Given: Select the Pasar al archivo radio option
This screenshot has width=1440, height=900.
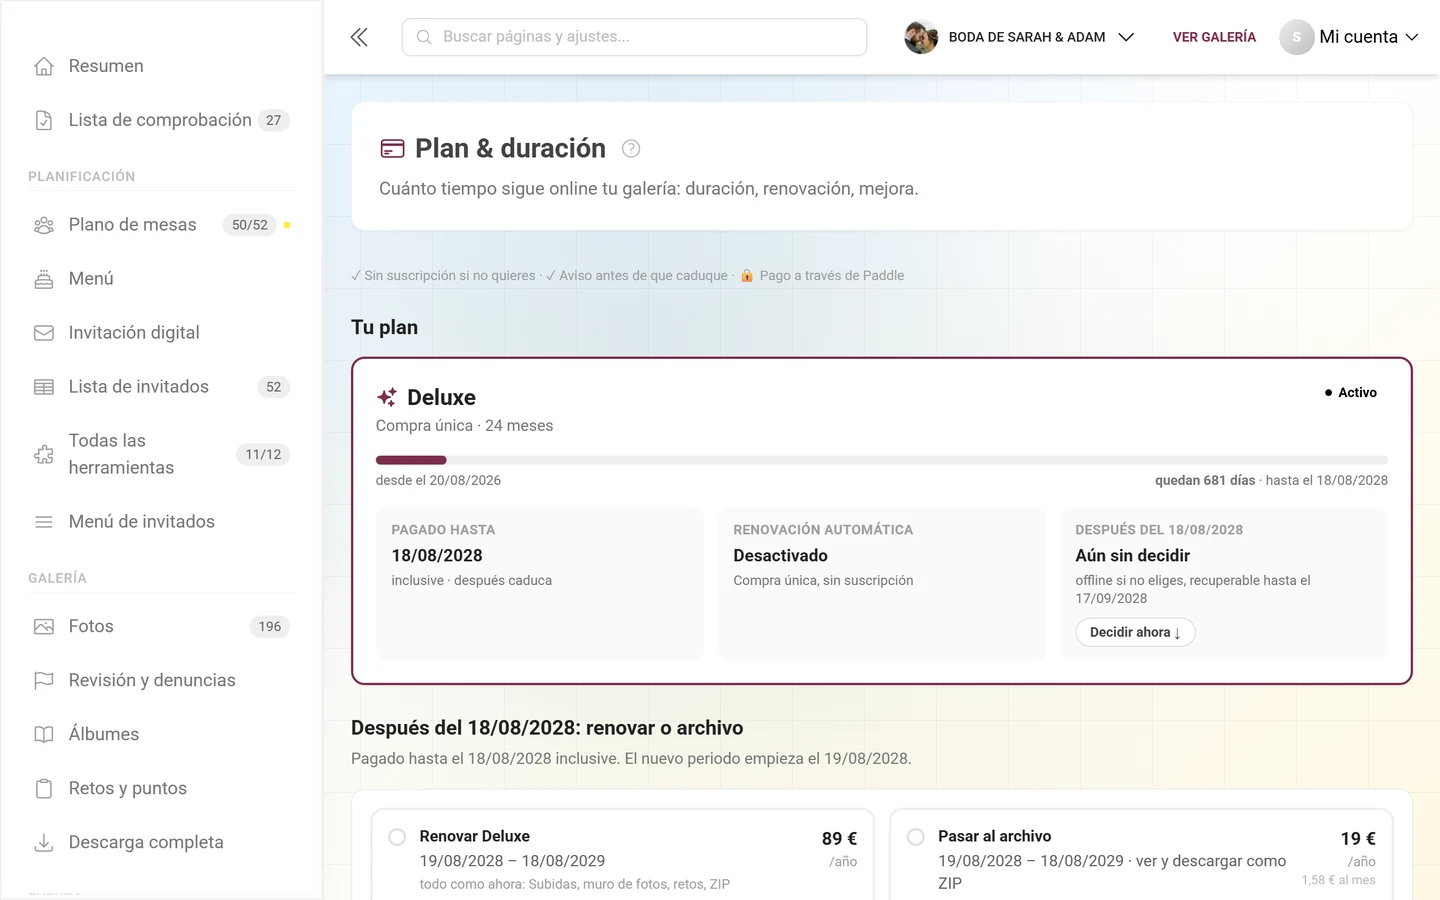Looking at the screenshot, I should click(x=915, y=837).
